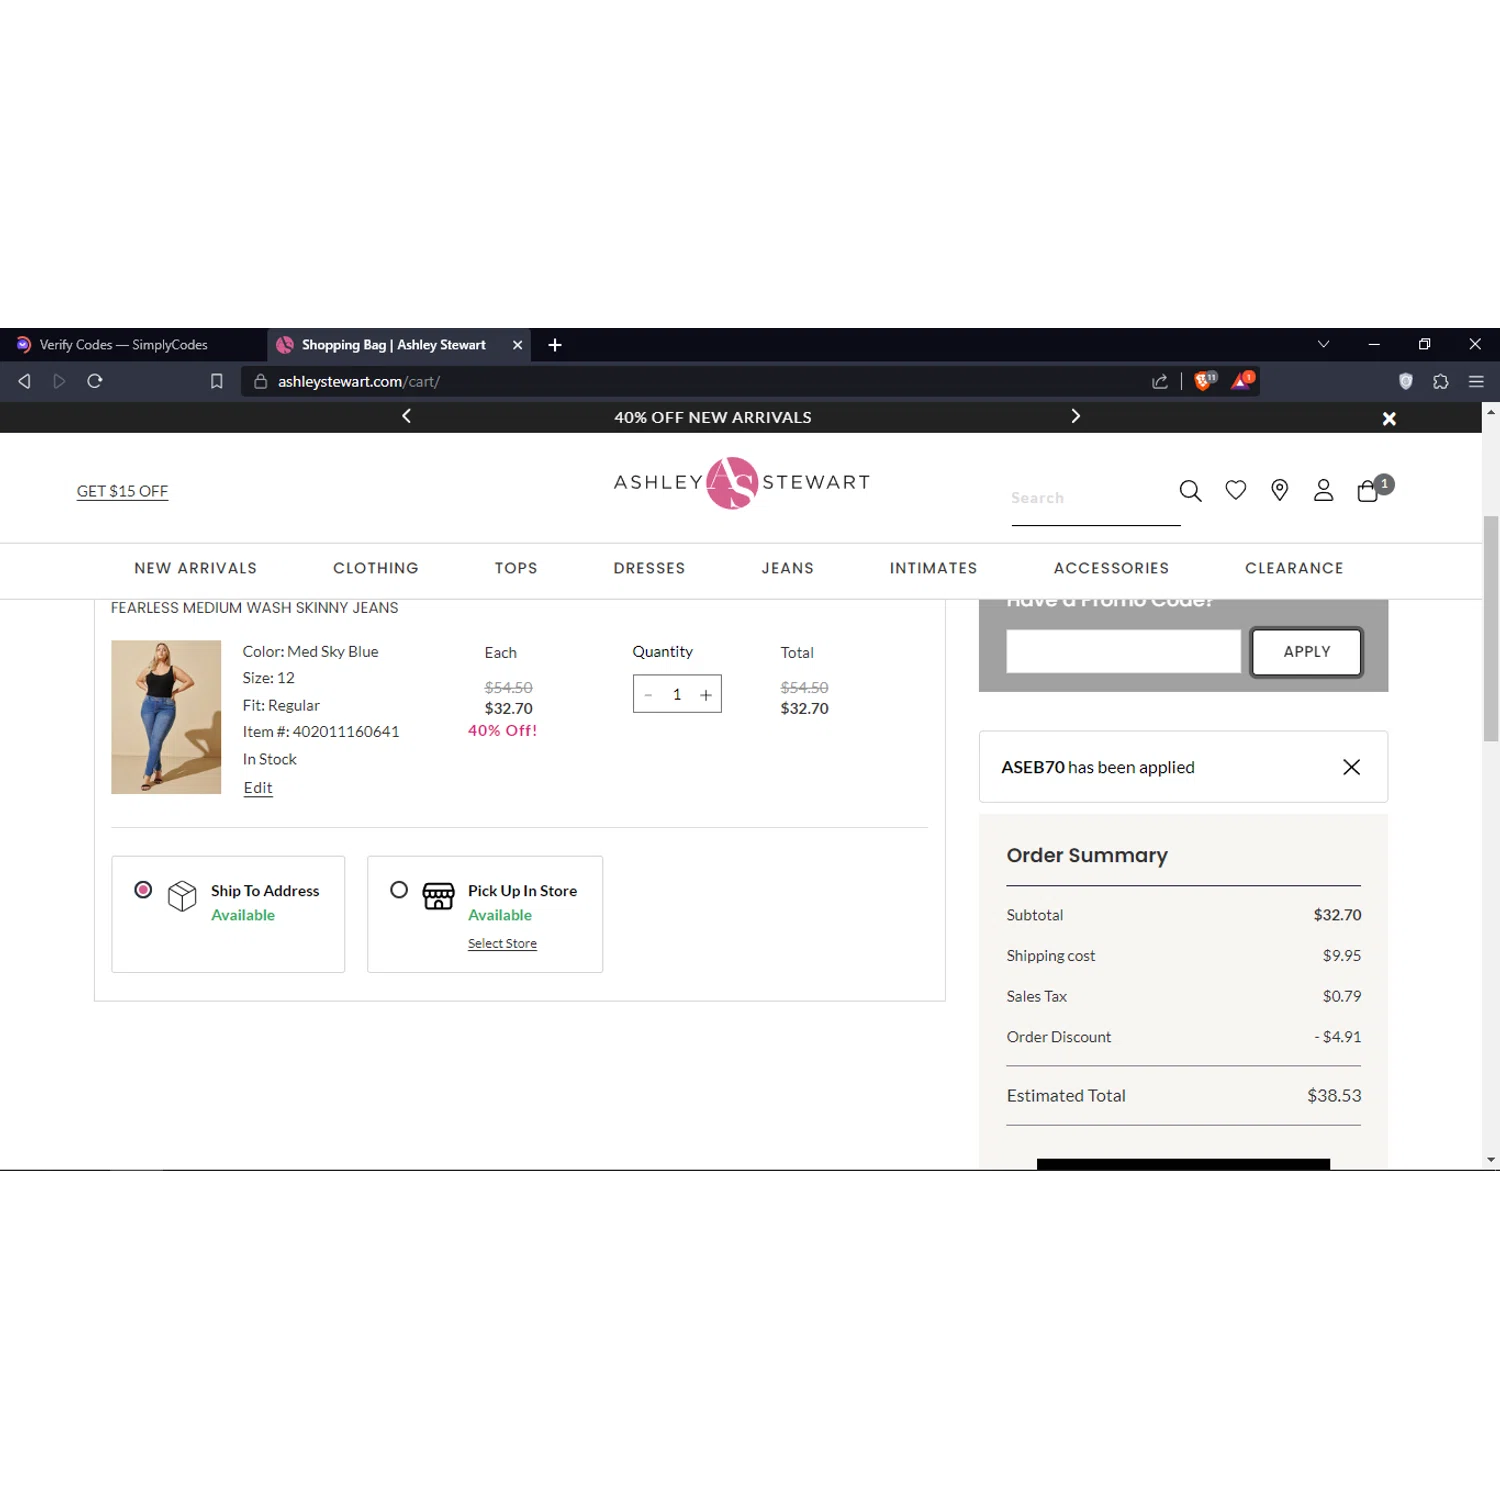Close the Shopping Bag tab
1500x1500 pixels.
tap(517, 345)
